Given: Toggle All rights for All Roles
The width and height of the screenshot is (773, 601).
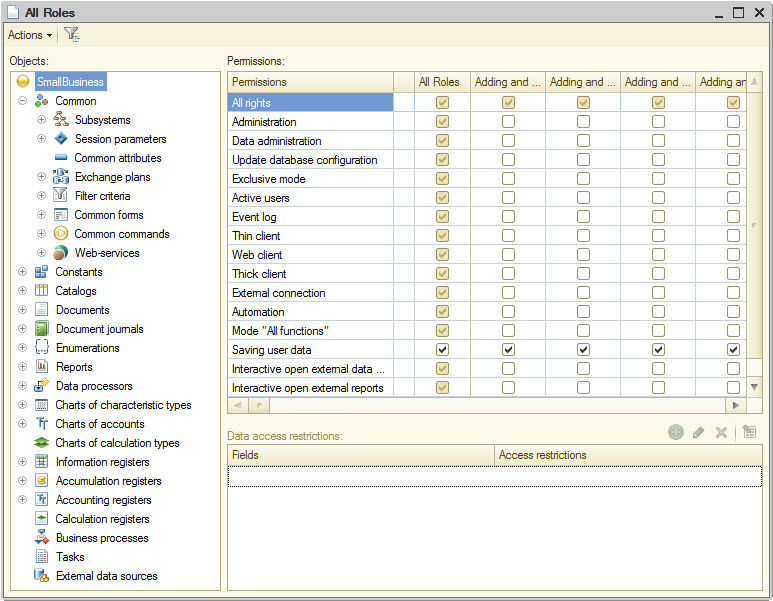Looking at the screenshot, I should [x=442, y=103].
